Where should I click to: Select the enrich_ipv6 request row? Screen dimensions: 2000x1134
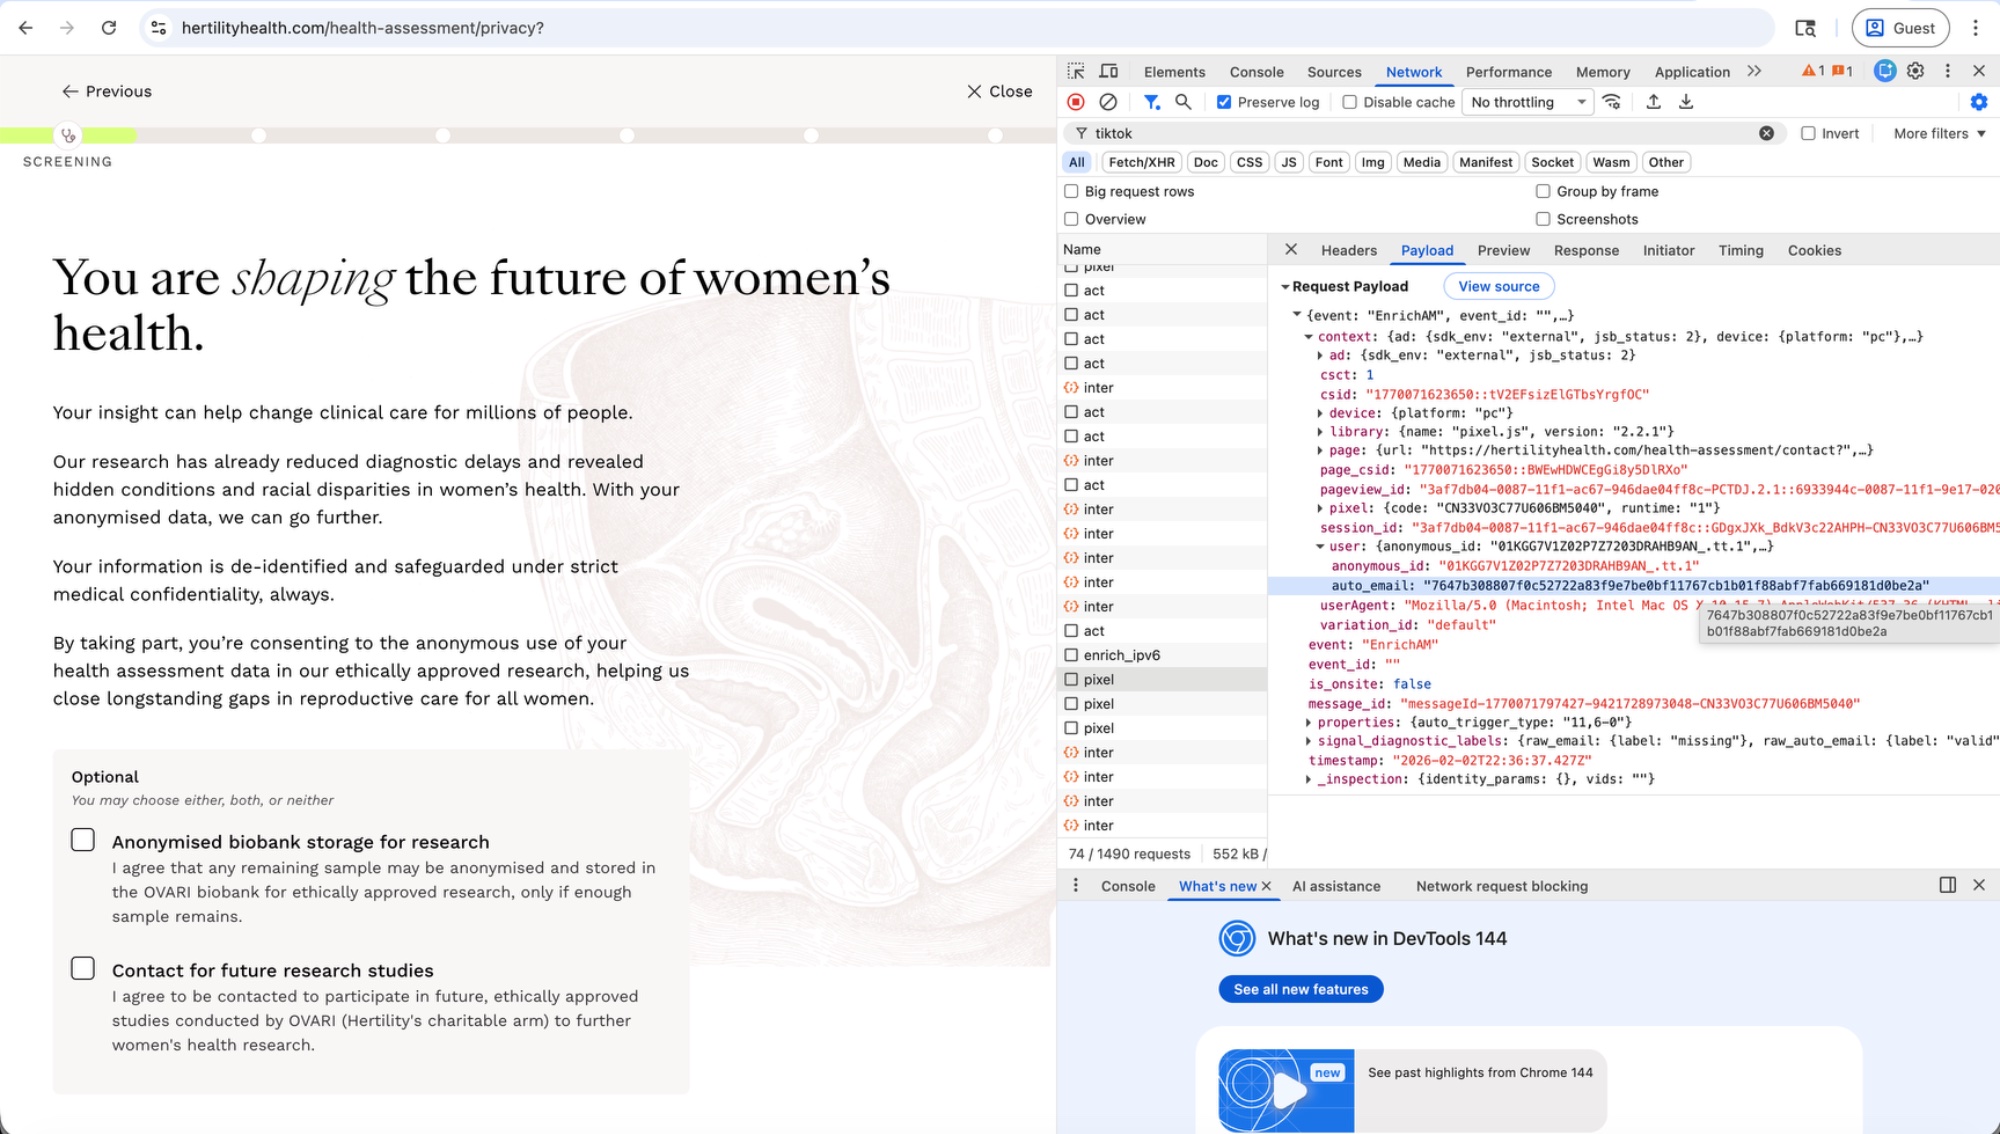[1121, 655]
